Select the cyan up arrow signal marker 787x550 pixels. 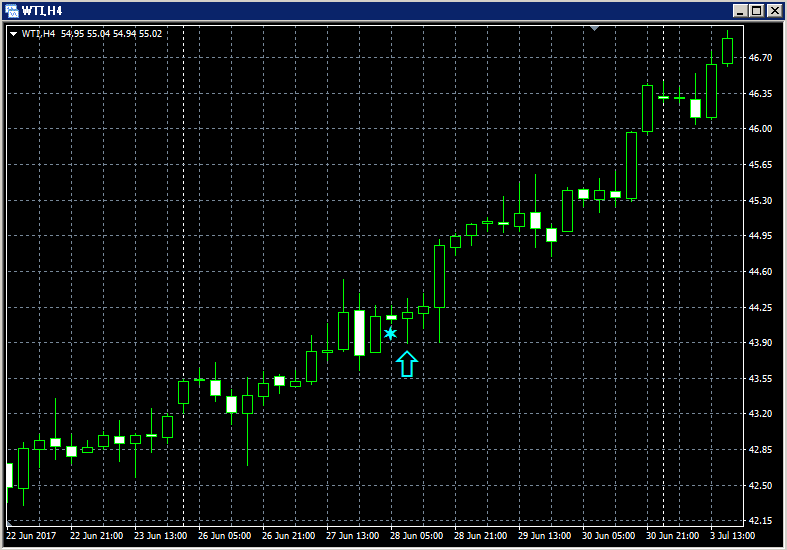click(x=407, y=364)
